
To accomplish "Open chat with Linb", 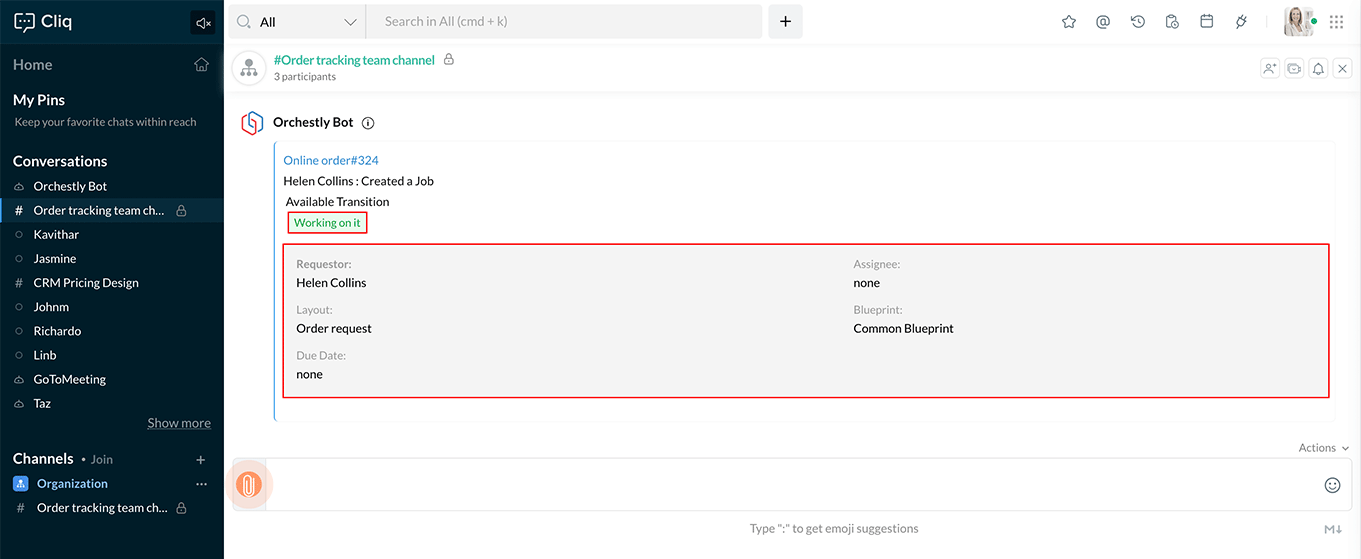I will [45, 355].
